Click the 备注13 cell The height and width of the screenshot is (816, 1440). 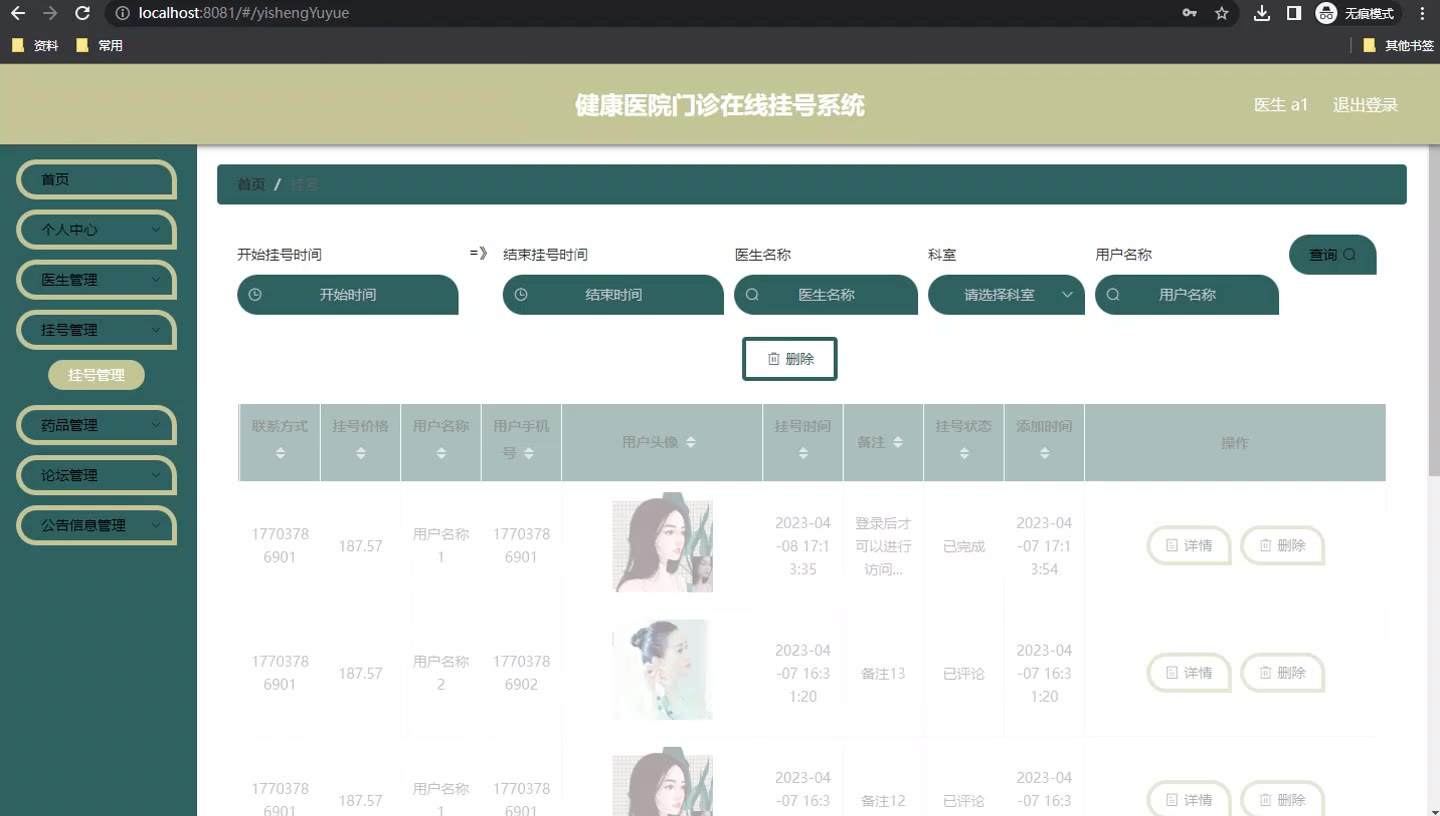click(883, 673)
